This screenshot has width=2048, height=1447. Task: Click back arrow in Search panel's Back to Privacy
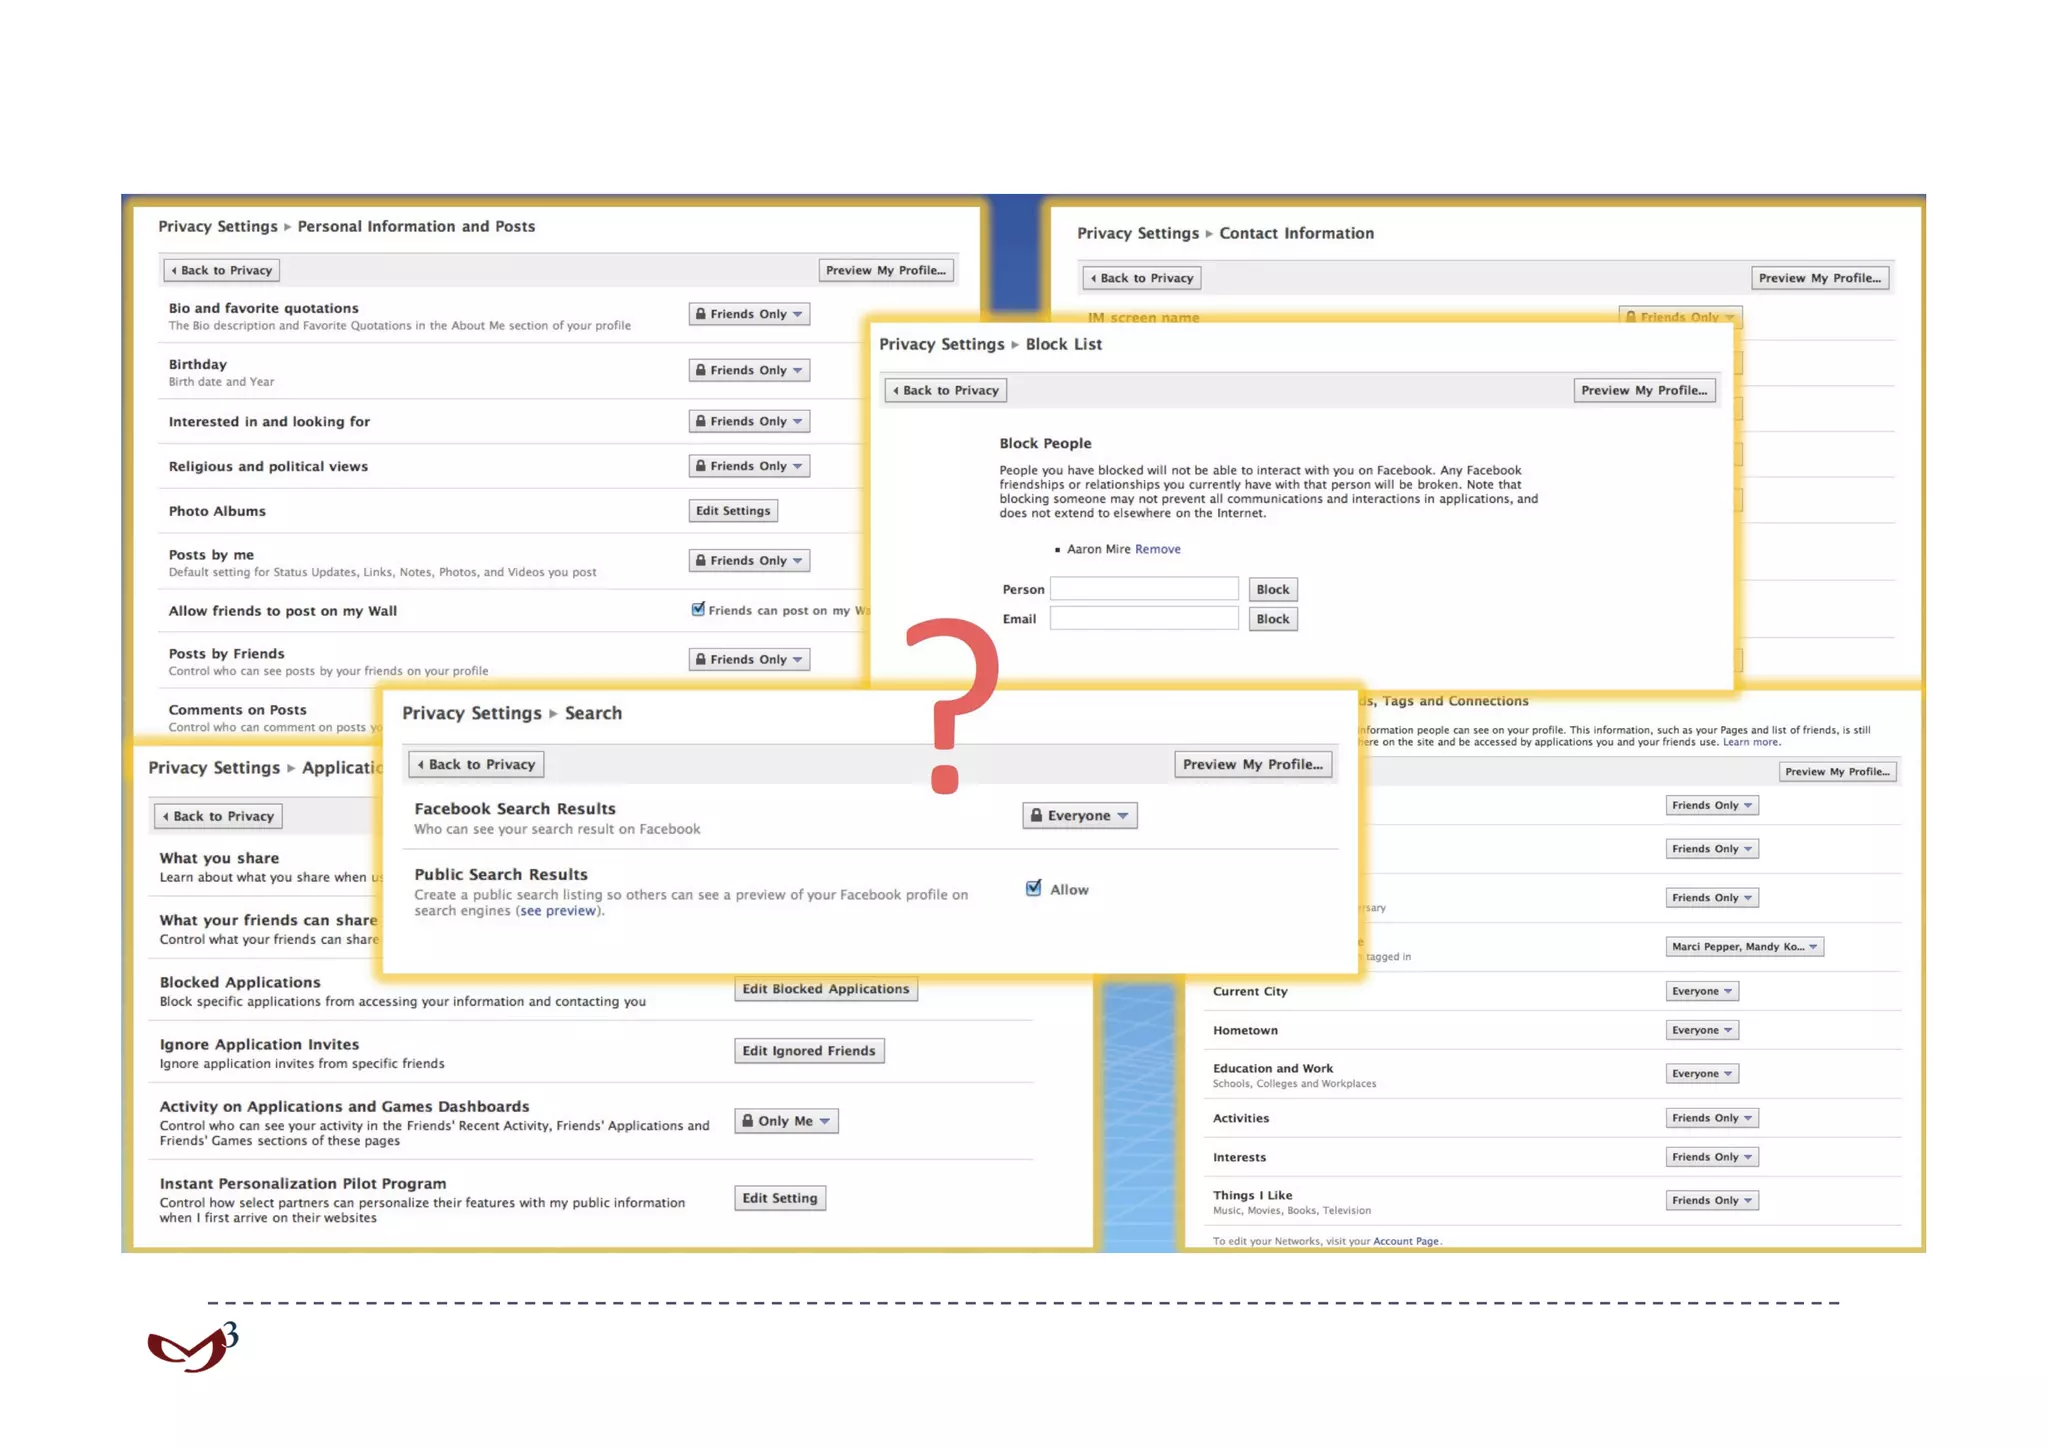point(421,765)
